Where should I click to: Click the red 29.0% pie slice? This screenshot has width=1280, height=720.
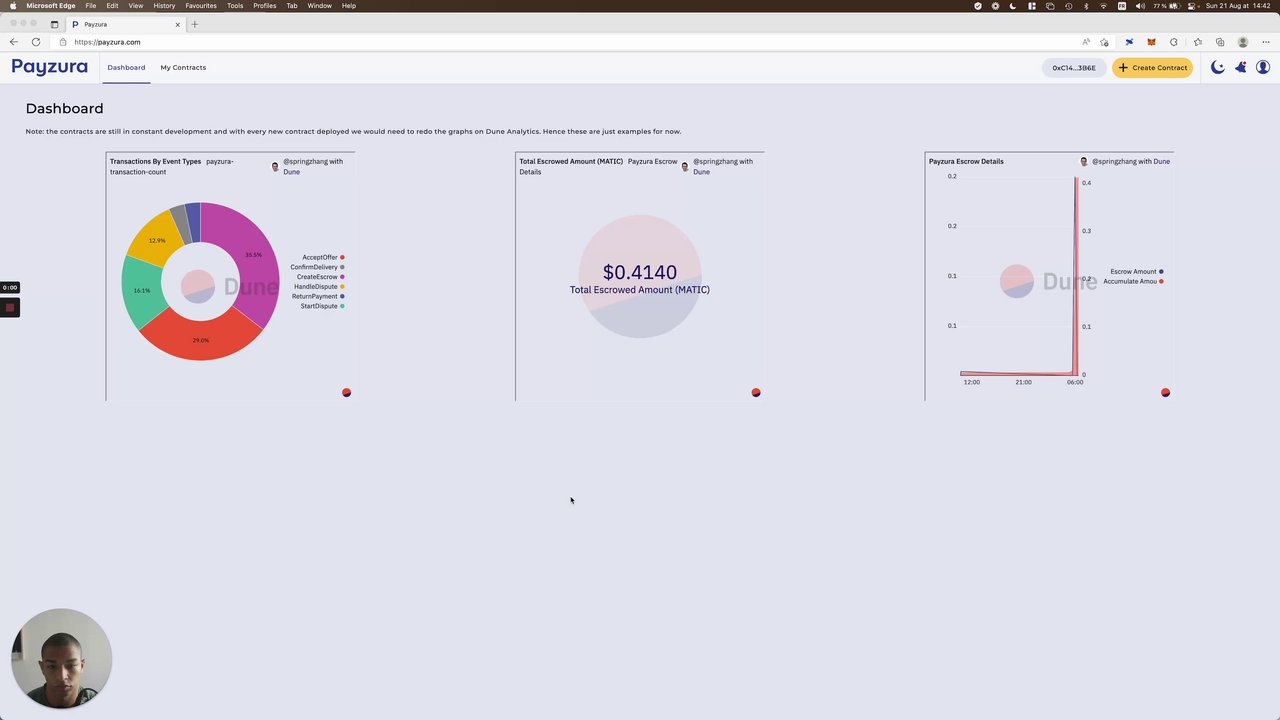click(x=201, y=340)
